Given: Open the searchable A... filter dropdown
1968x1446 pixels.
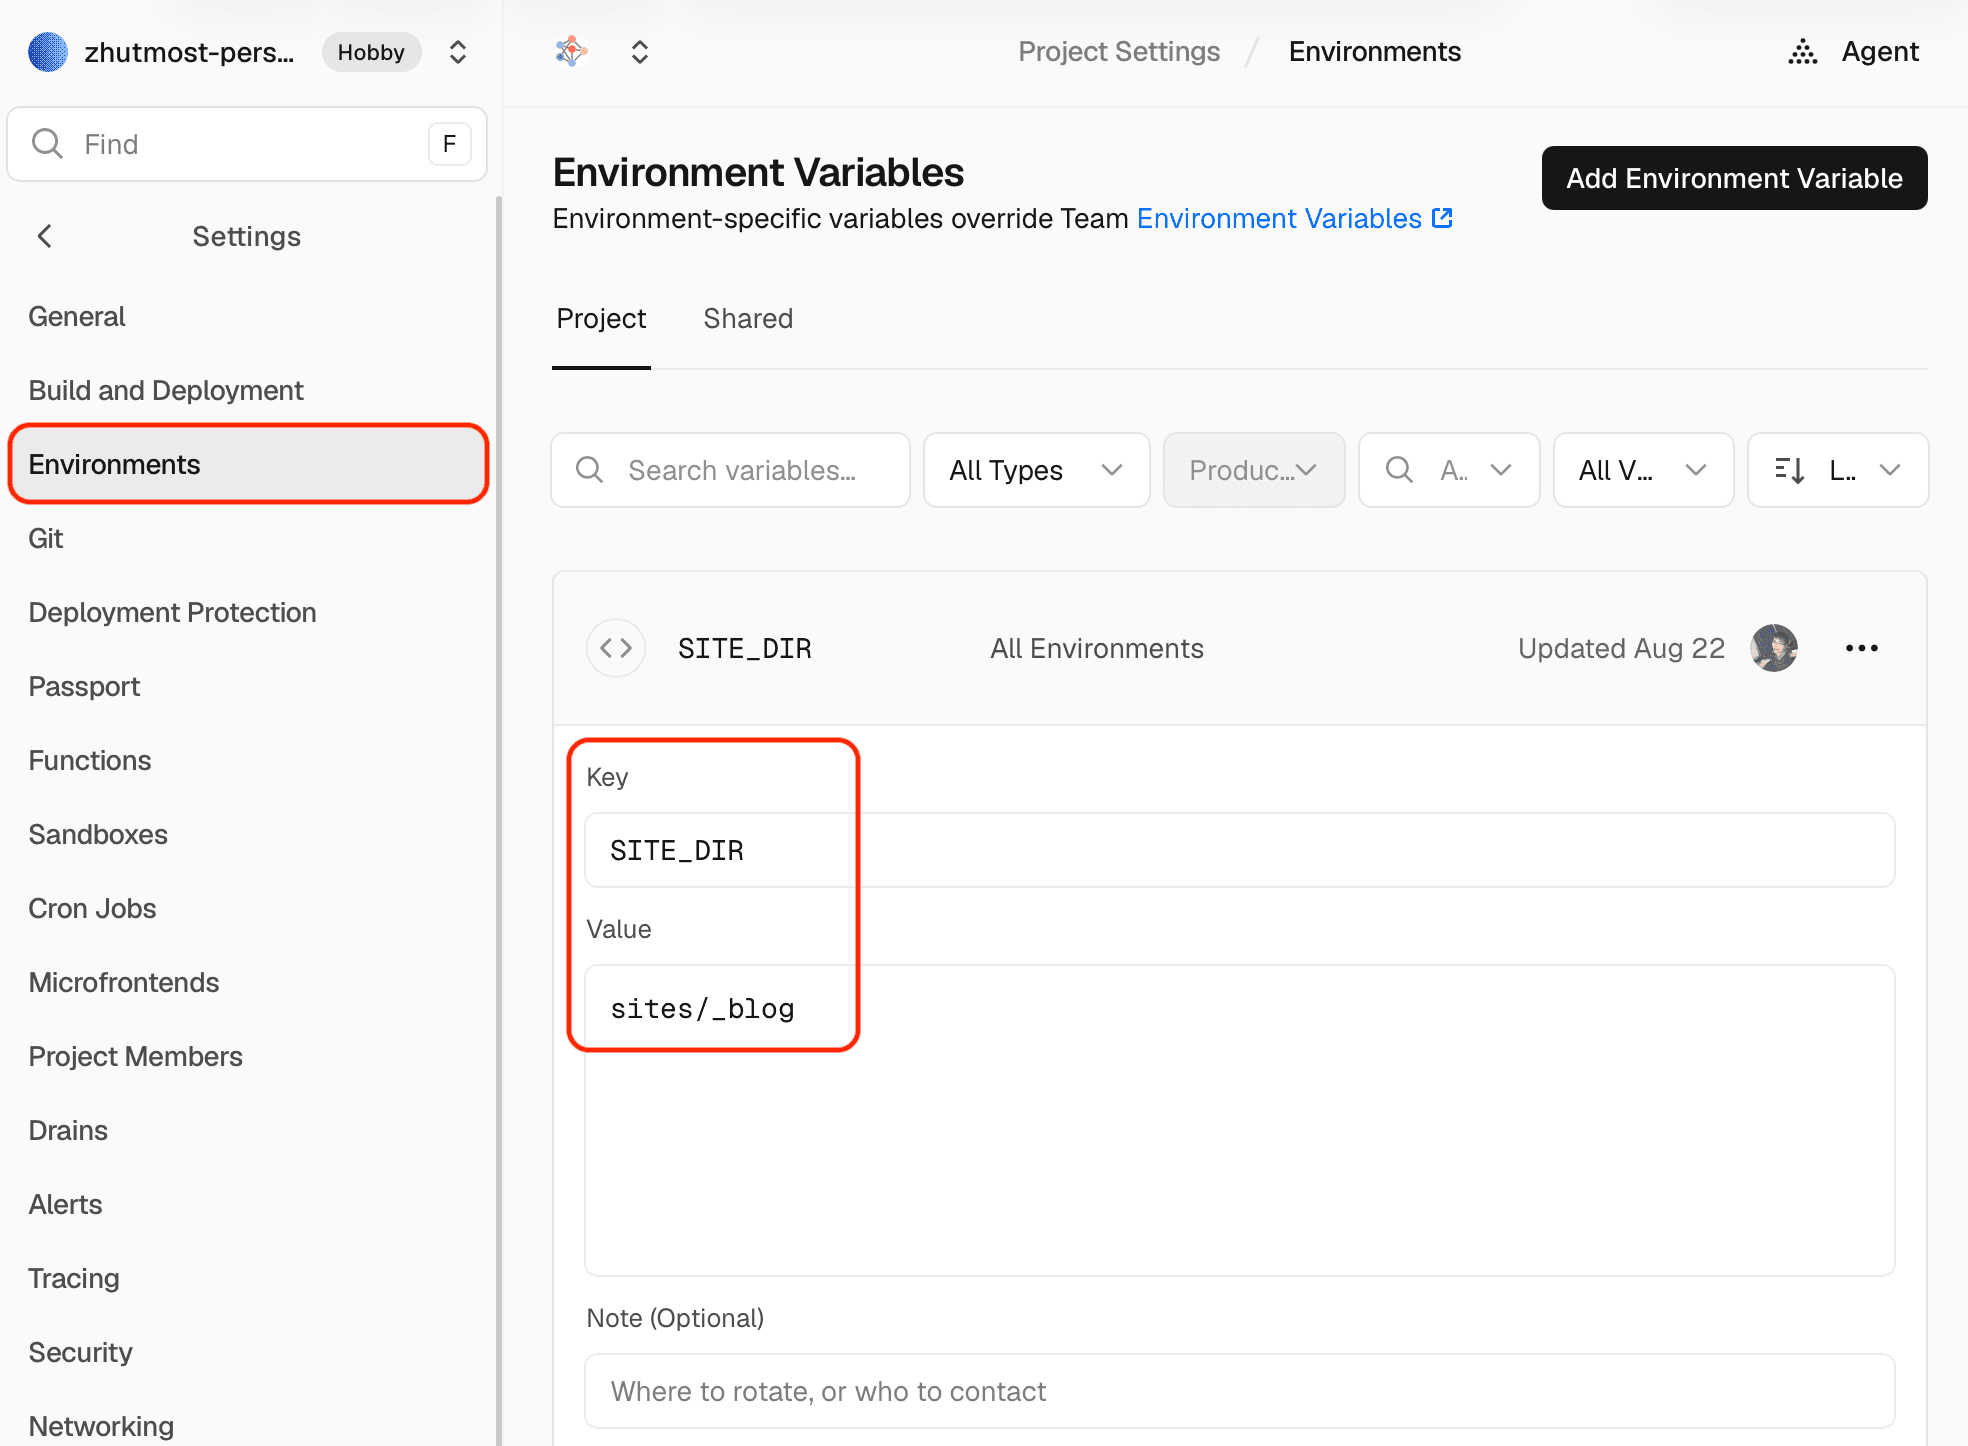Looking at the screenshot, I should click(x=1448, y=470).
